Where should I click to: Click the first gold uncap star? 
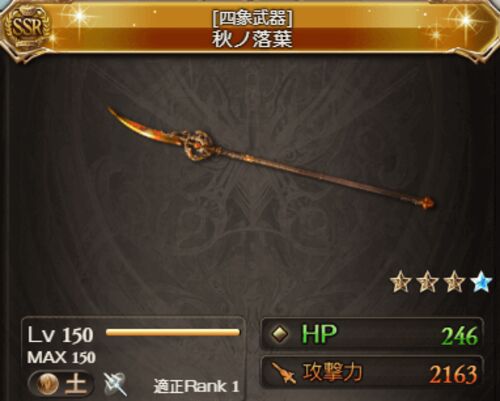coord(401,282)
